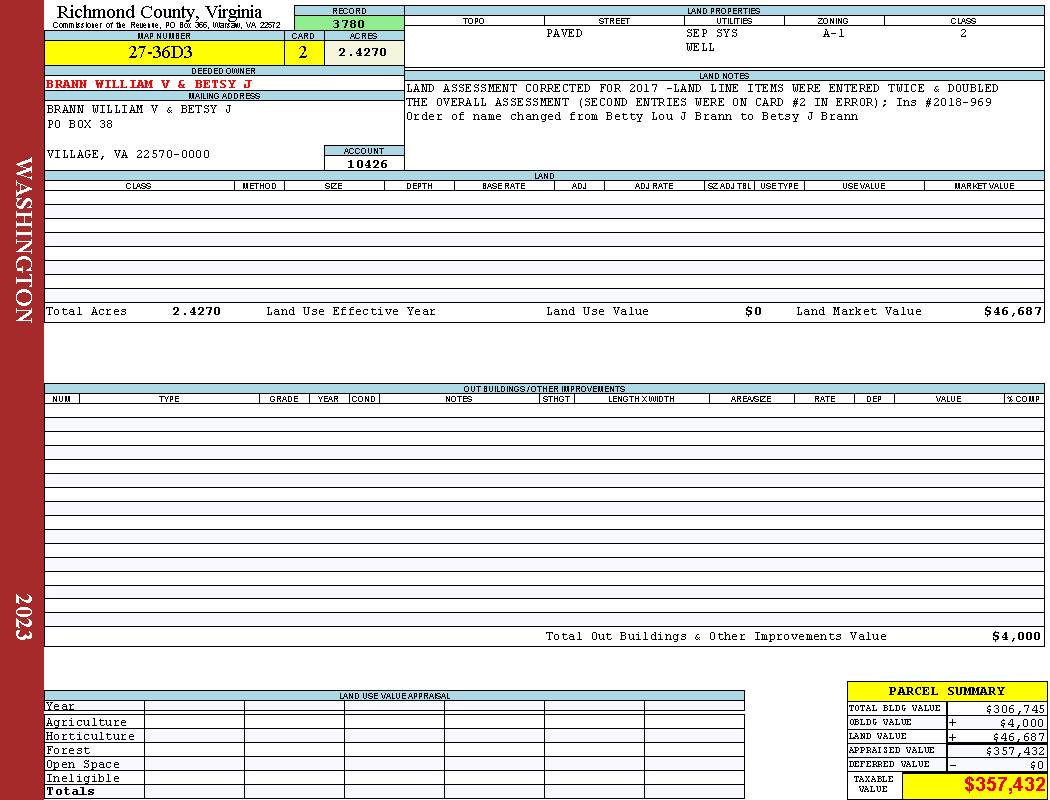
Task: Click the % COMP column header
Action: pos(1023,399)
